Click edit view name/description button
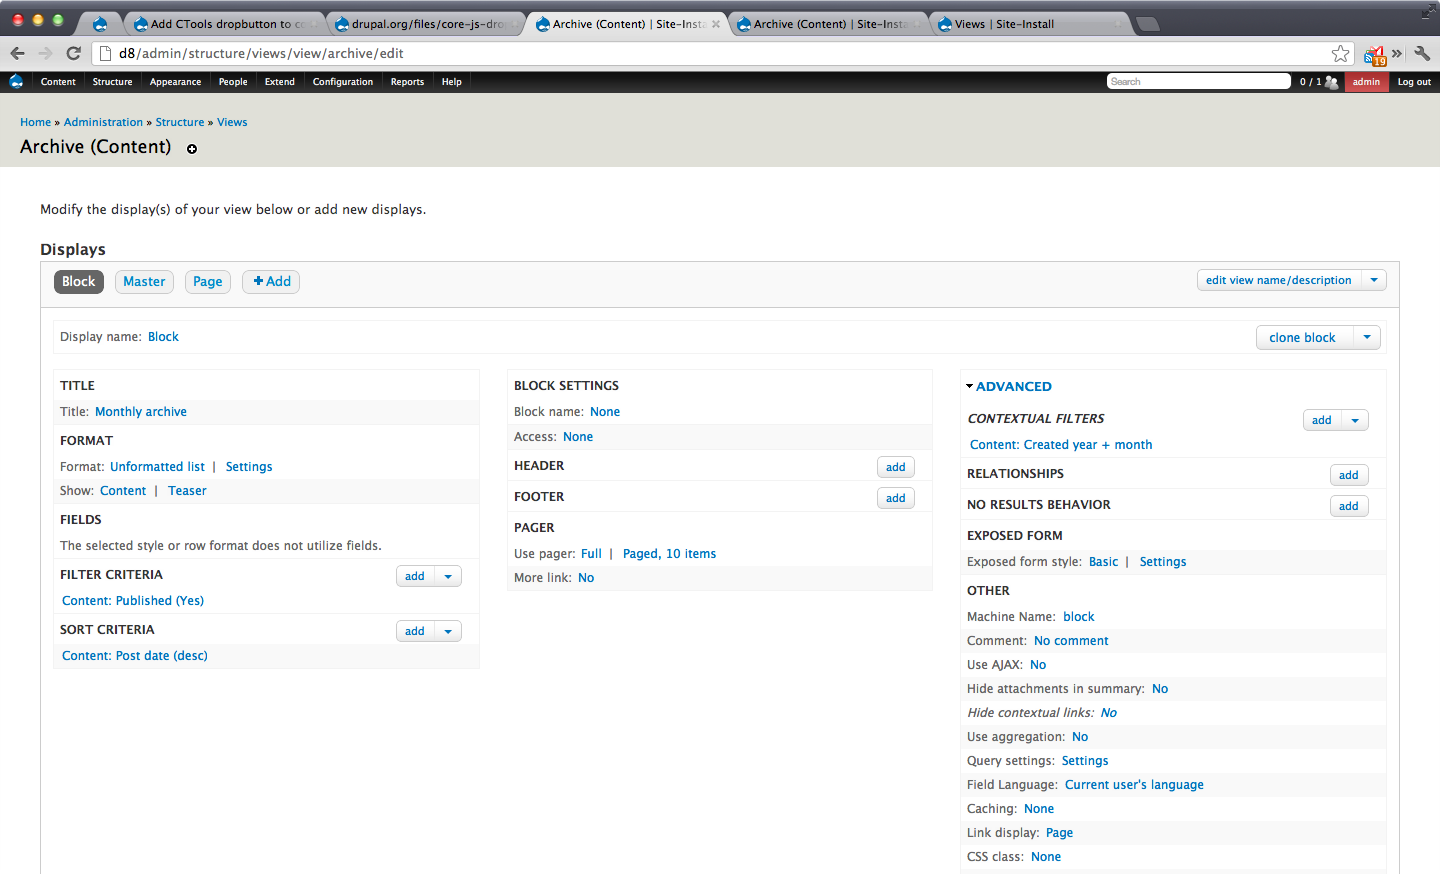The width and height of the screenshot is (1440, 874). [x=1278, y=280]
